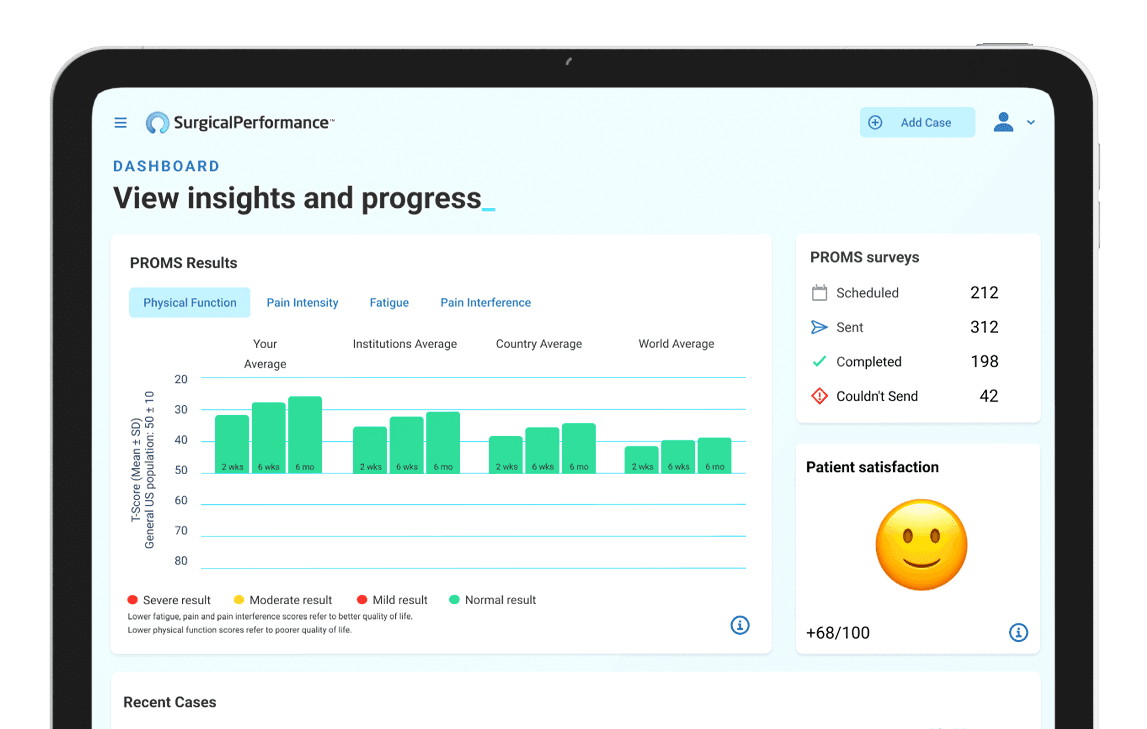
Task: Click the Sent paper plane icon
Action: 819,327
